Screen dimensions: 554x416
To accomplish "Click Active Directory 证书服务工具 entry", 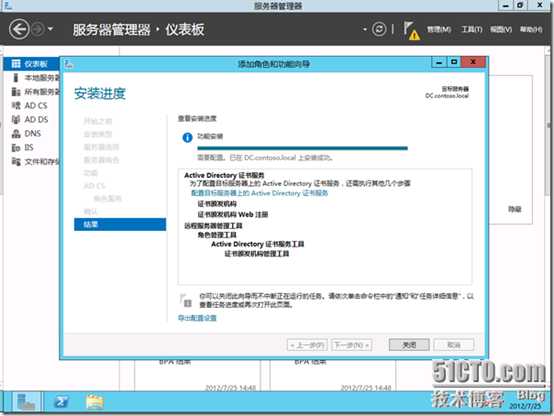I will [258, 244].
